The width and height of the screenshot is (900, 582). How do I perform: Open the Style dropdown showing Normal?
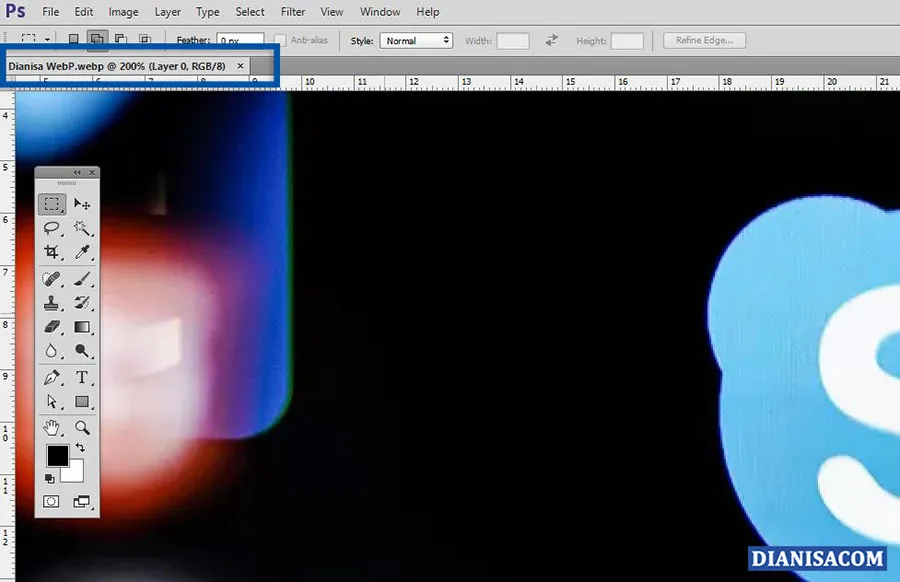pyautogui.click(x=416, y=40)
